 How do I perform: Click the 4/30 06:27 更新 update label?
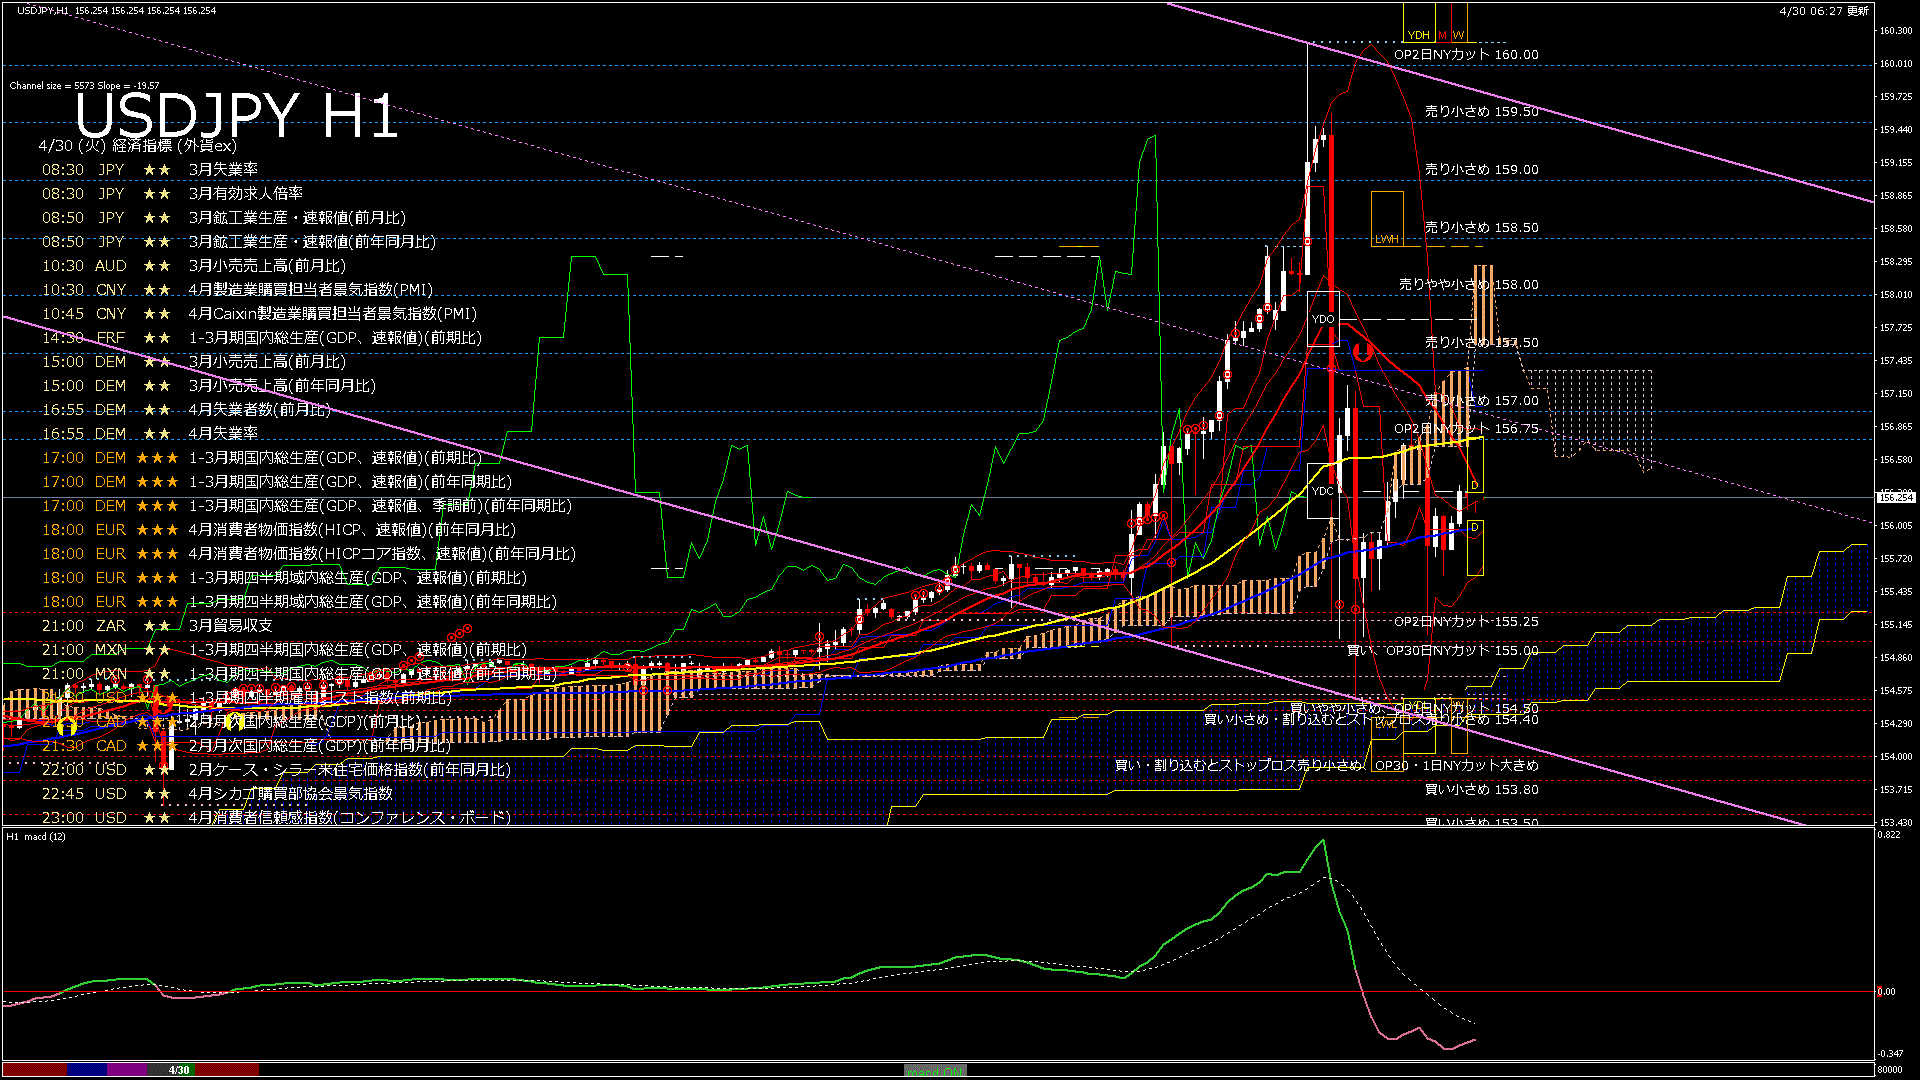tap(1824, 11)
